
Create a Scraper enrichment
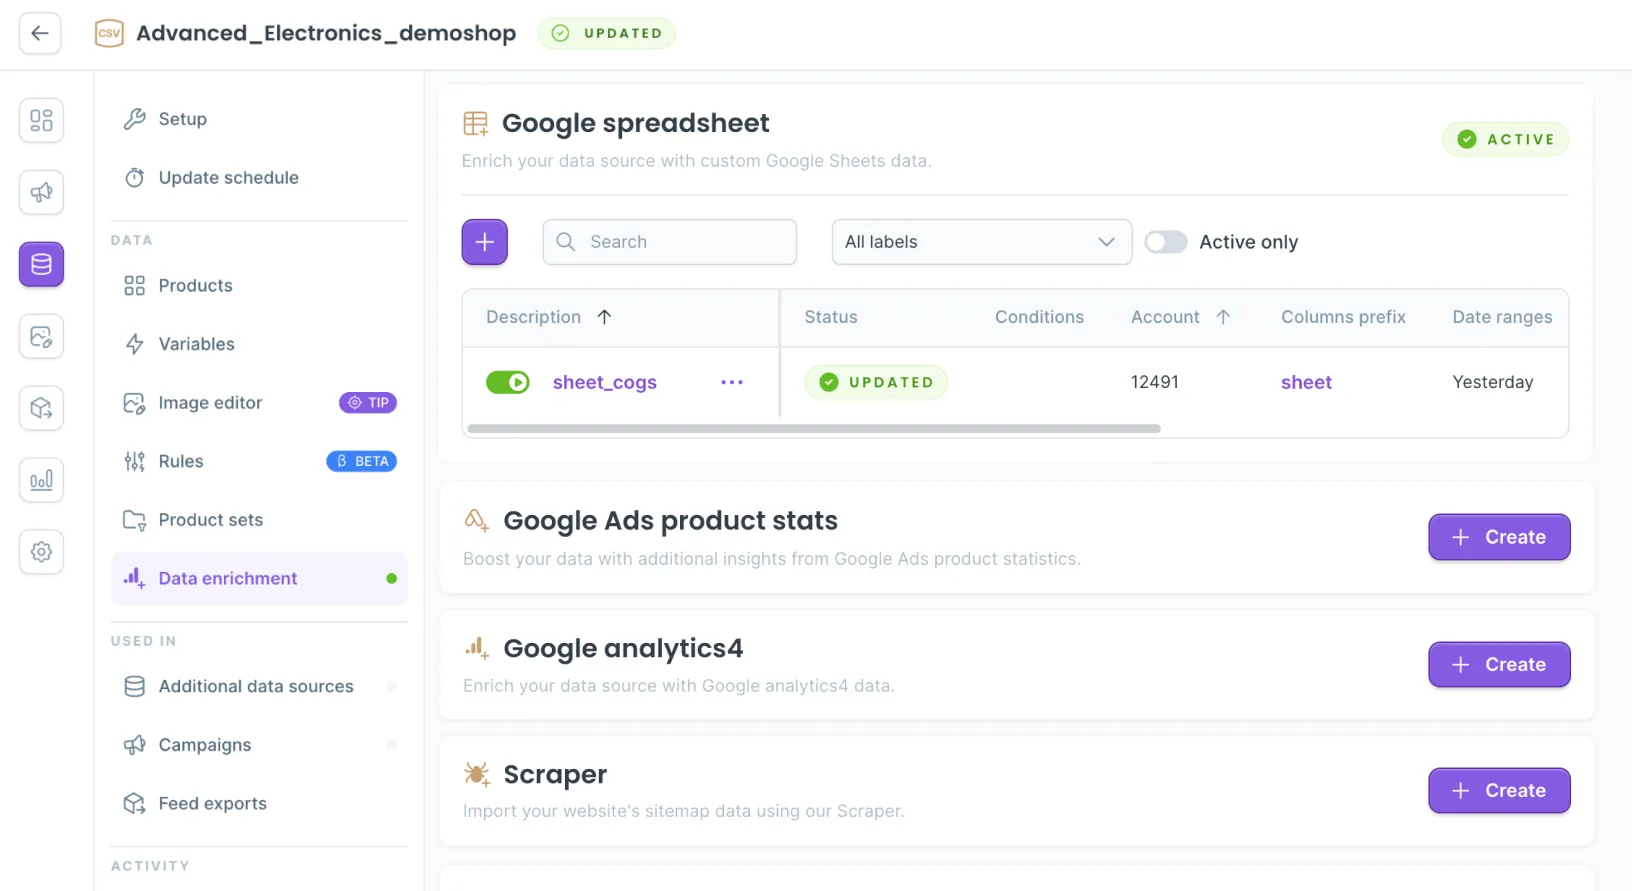coord(1499,791)
